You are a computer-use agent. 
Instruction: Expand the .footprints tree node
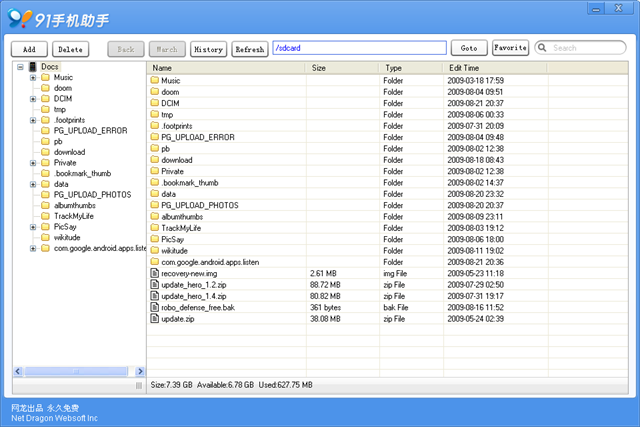33,120
